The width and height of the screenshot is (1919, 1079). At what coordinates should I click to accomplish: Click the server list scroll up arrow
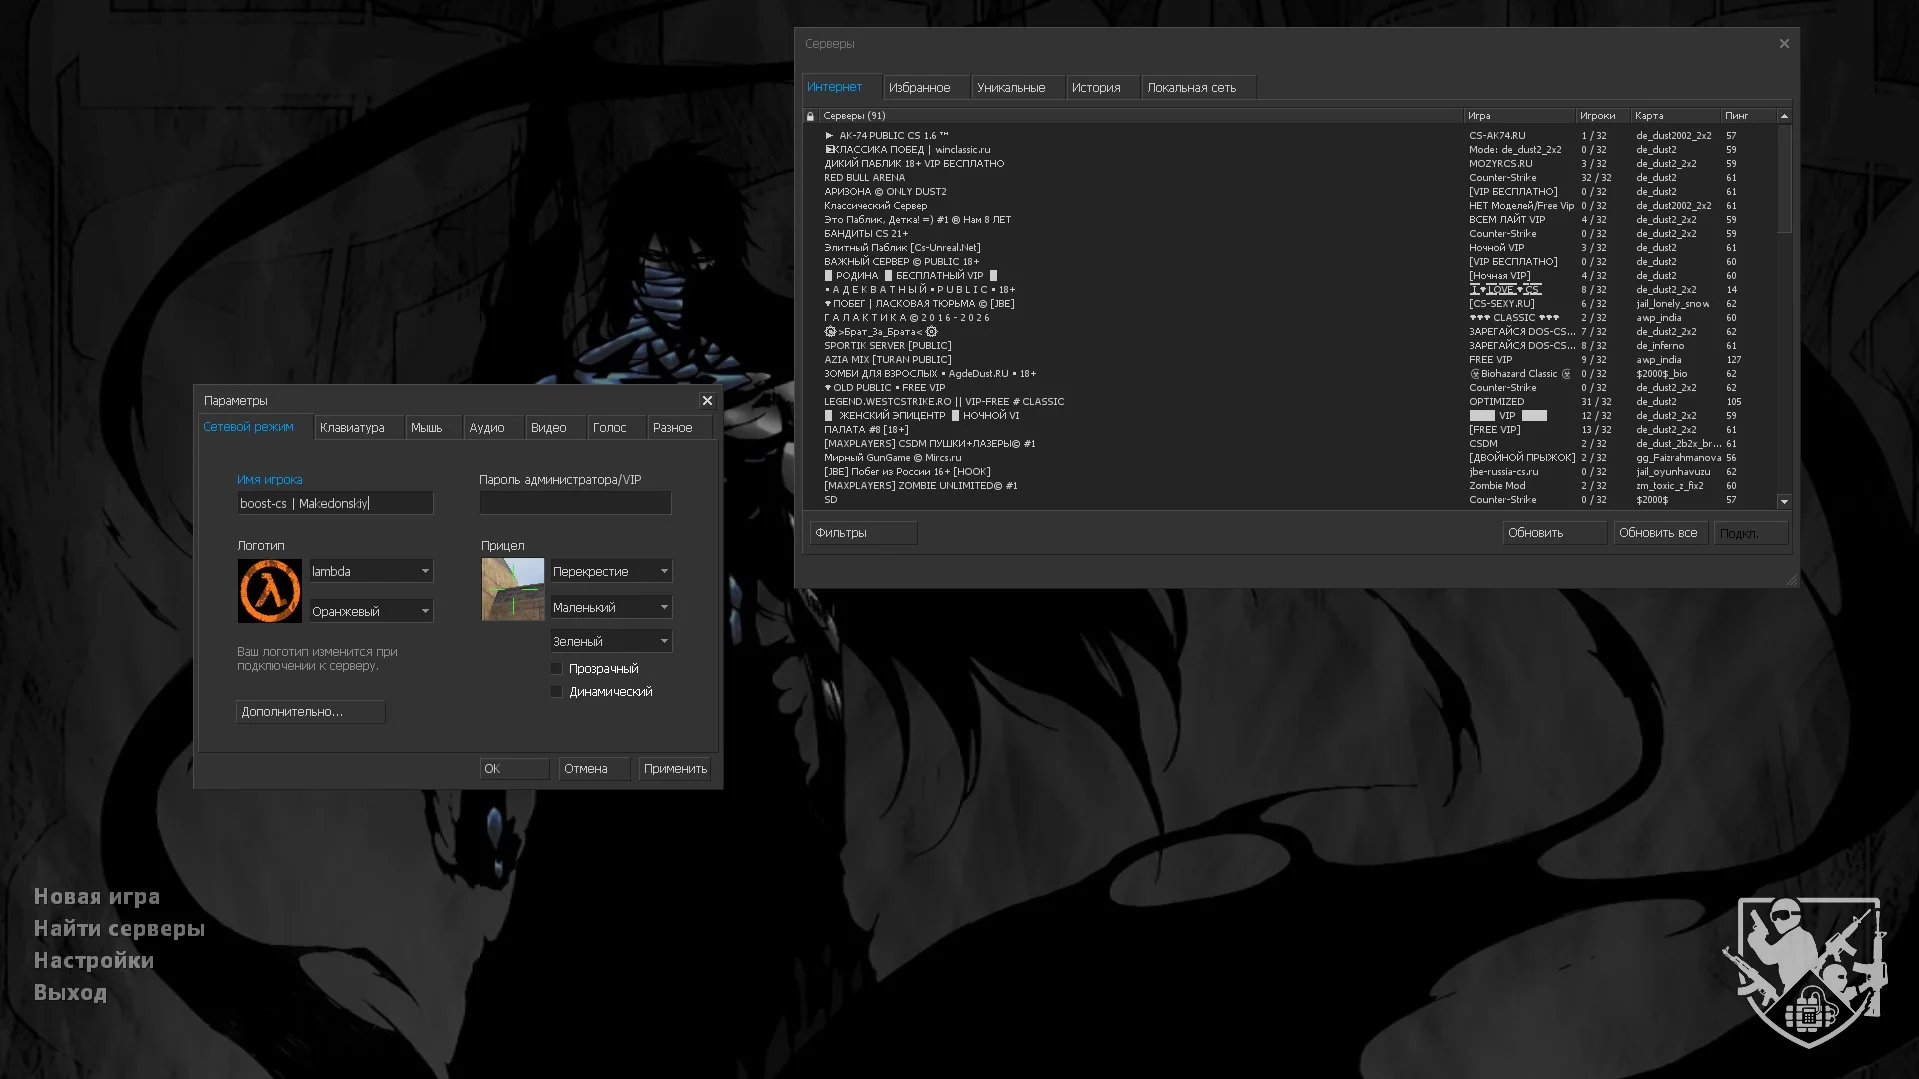coord(1784,116)
